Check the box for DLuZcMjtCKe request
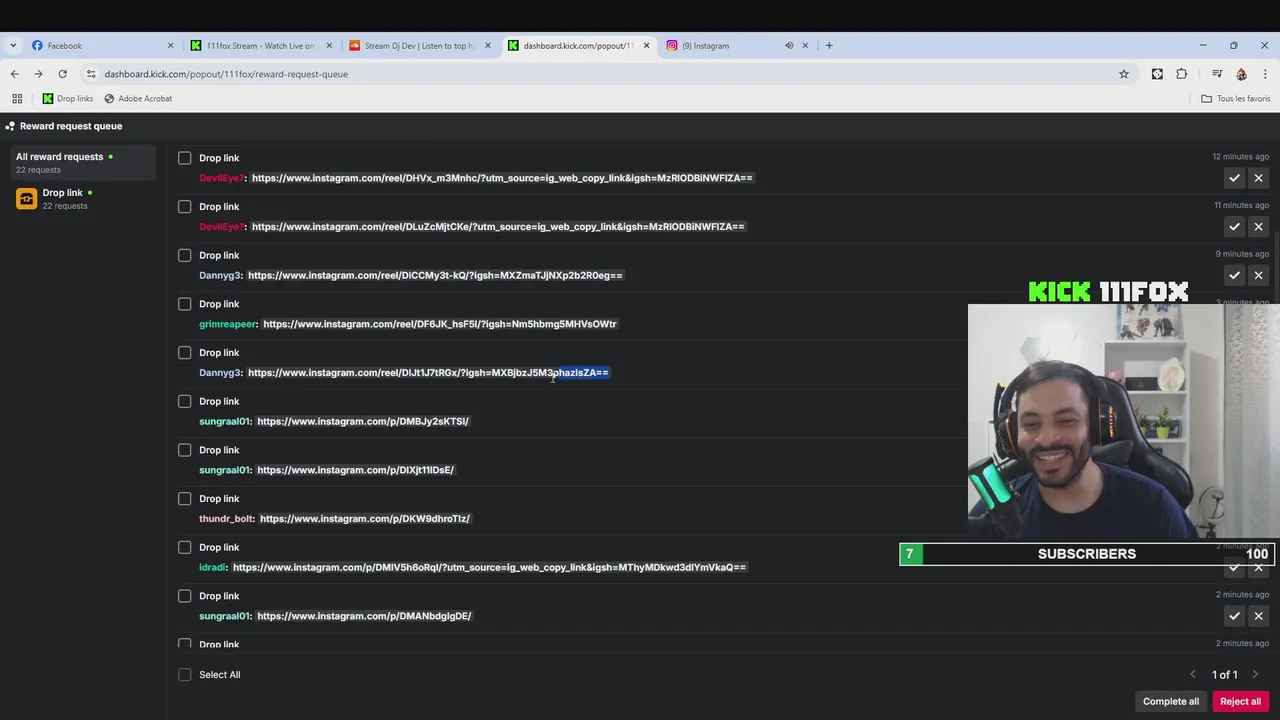The width and height of the screenshot is (1280, 720). 185,207
